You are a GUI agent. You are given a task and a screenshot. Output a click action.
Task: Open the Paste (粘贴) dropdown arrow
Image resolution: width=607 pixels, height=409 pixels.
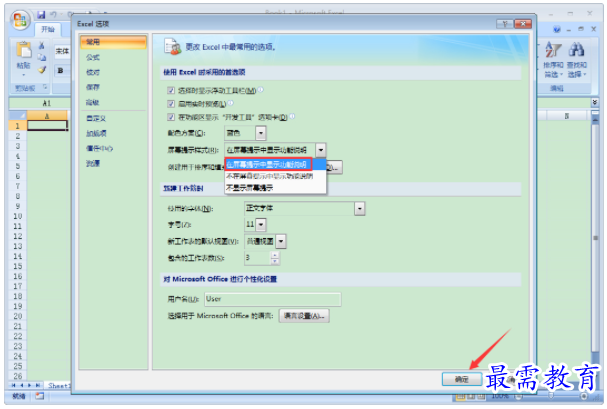24,74
